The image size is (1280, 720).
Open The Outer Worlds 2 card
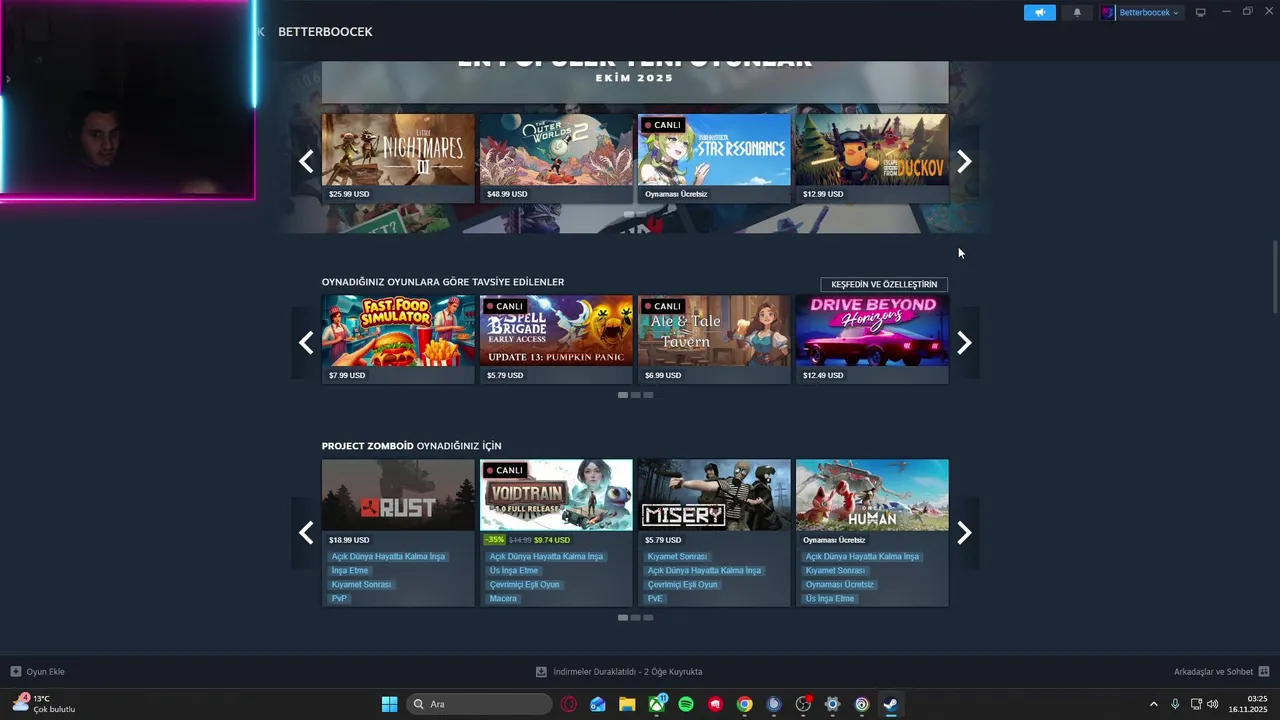556,158
